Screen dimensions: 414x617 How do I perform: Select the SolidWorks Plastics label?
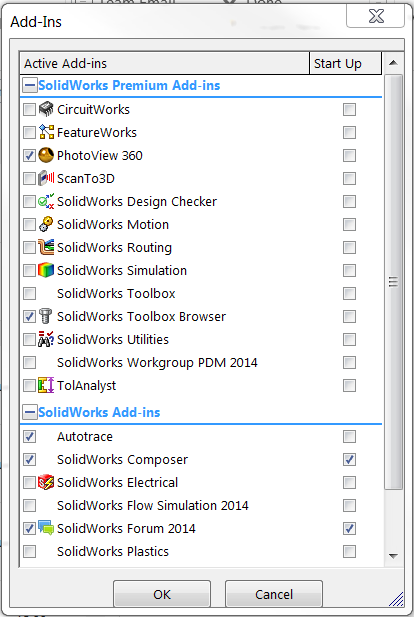(113, 552)
